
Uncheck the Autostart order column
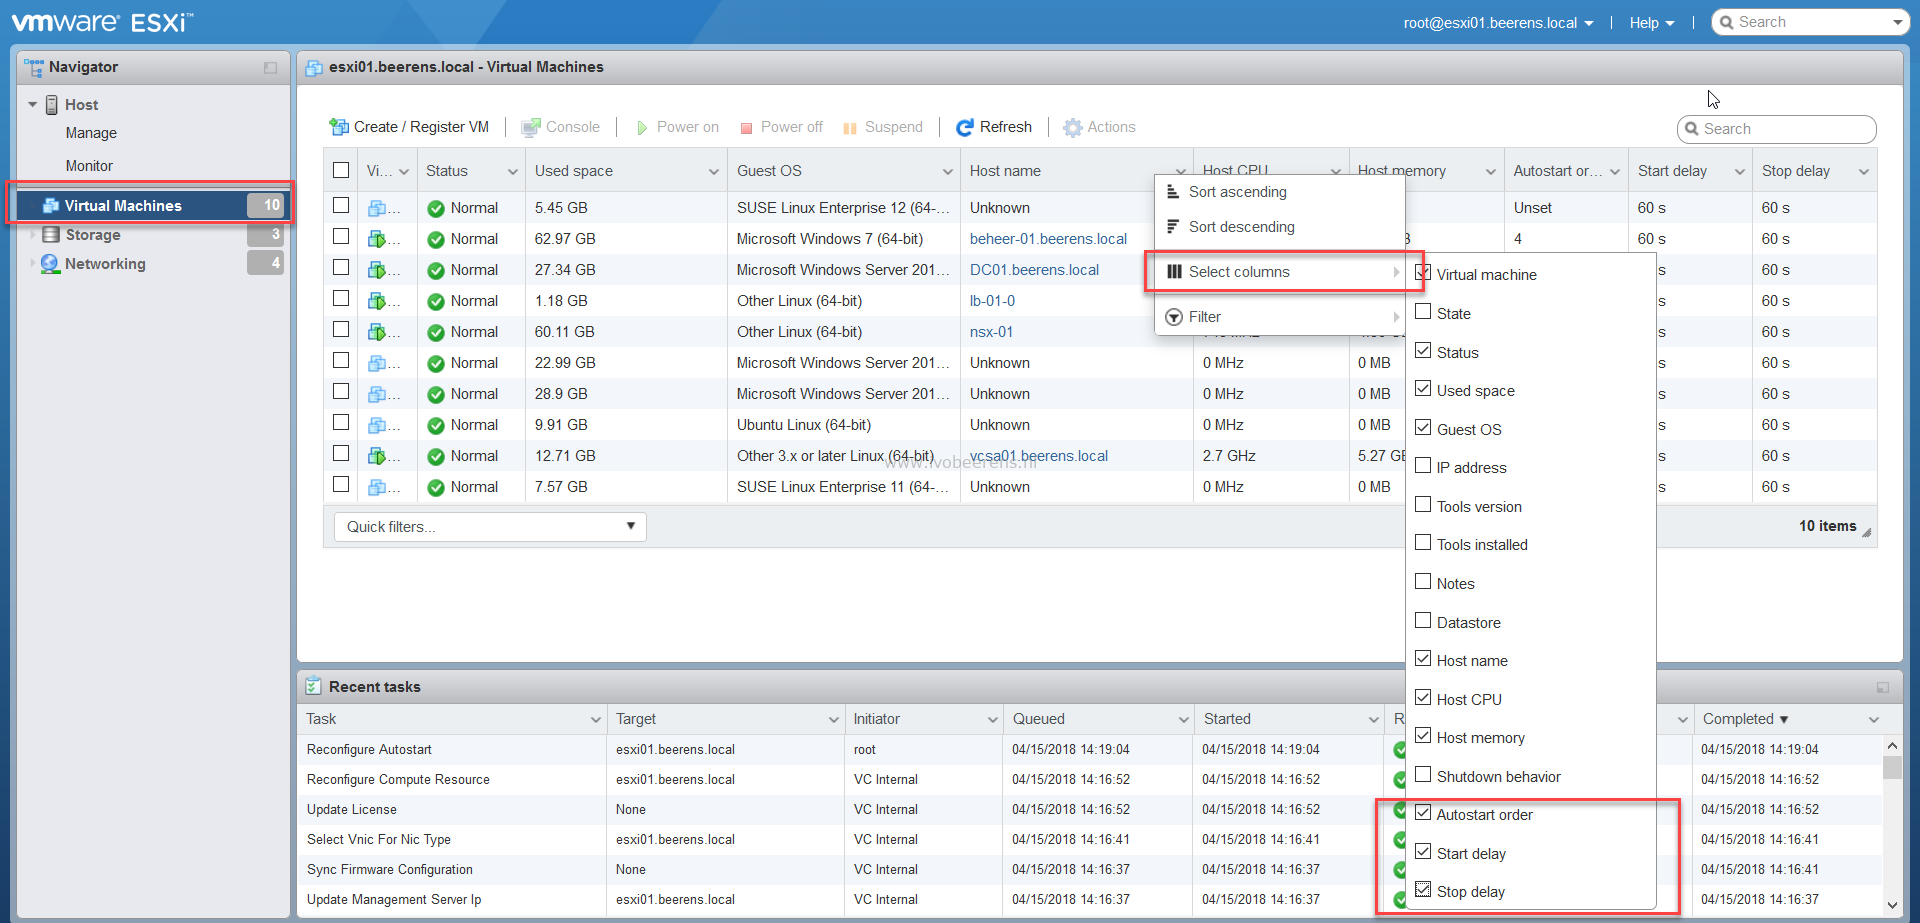(1423, 812)
